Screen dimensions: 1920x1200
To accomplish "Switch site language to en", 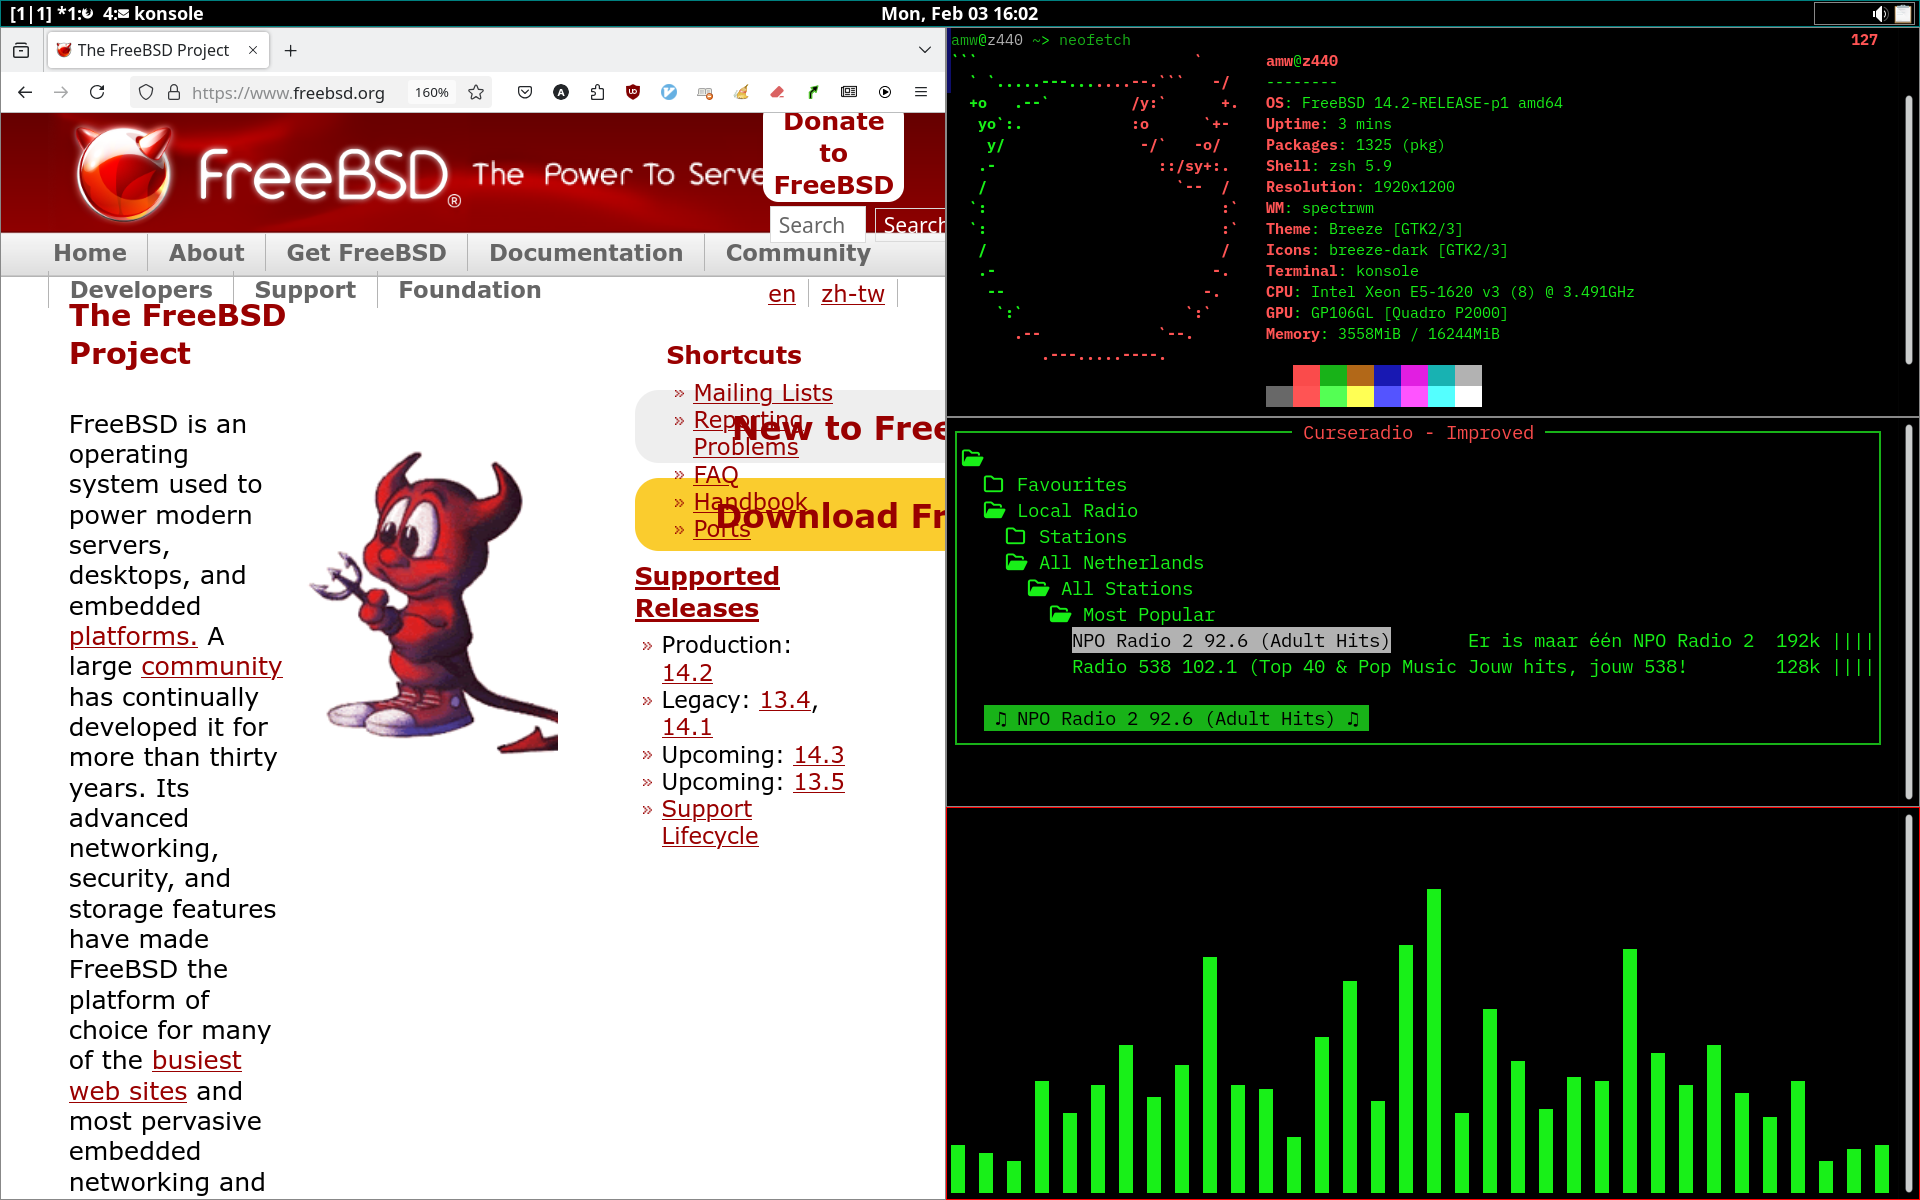I will [782, 294].
